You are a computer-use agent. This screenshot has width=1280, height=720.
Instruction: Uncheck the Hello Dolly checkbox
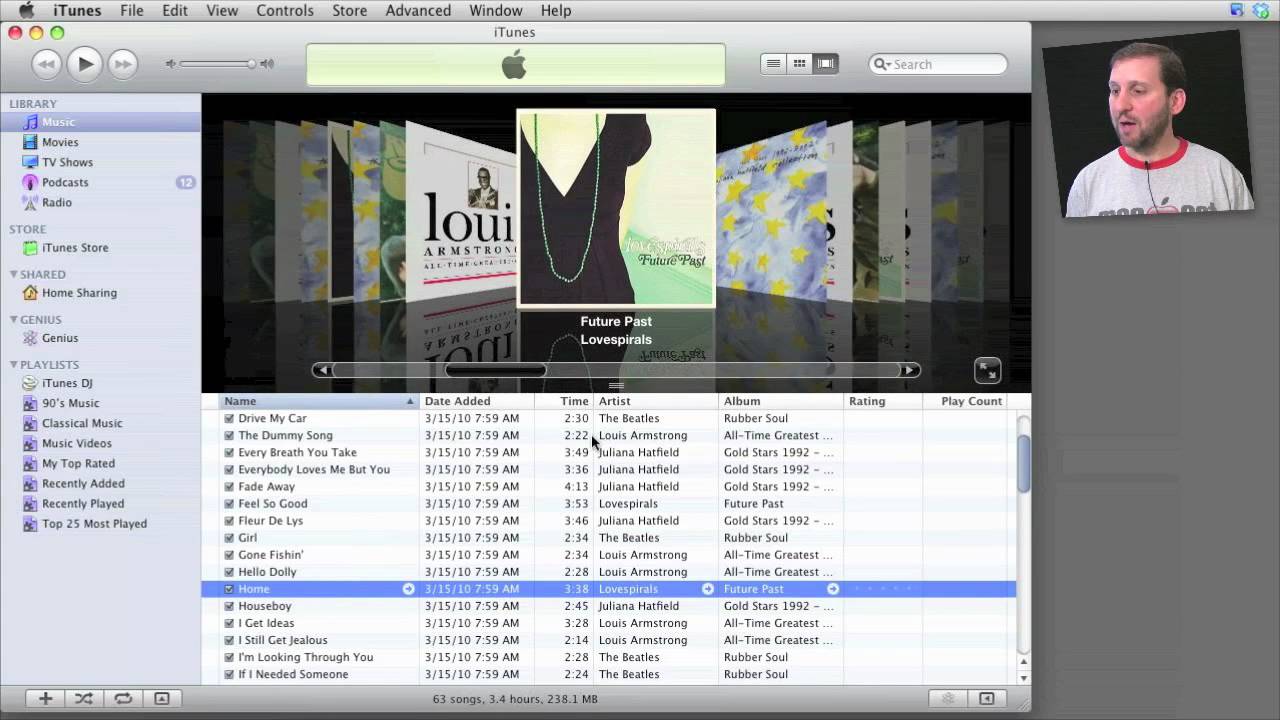(229, 572)
